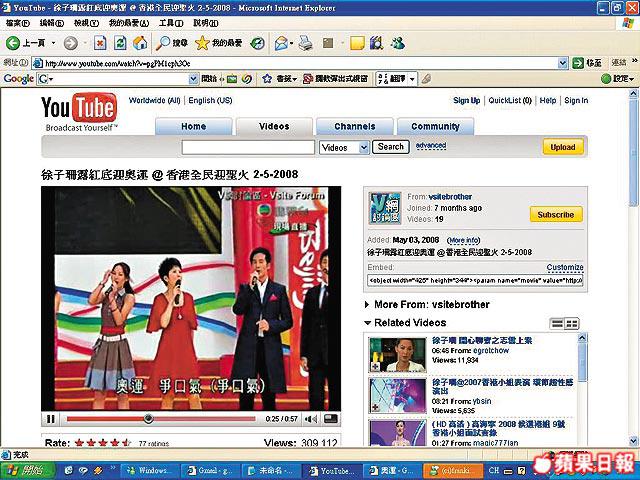The width and height of the screenshot is (640, 480).
Task: Click the yellow note toolbar icon
Action: (x=357, y=43)
